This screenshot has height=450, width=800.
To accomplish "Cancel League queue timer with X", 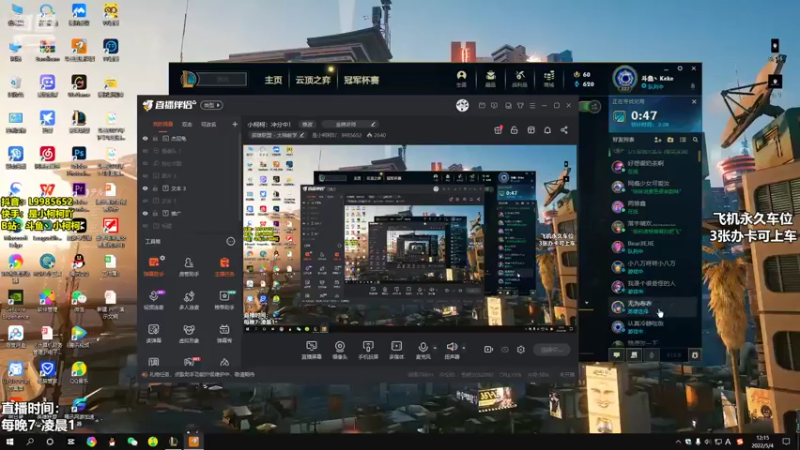I will 694,102.
